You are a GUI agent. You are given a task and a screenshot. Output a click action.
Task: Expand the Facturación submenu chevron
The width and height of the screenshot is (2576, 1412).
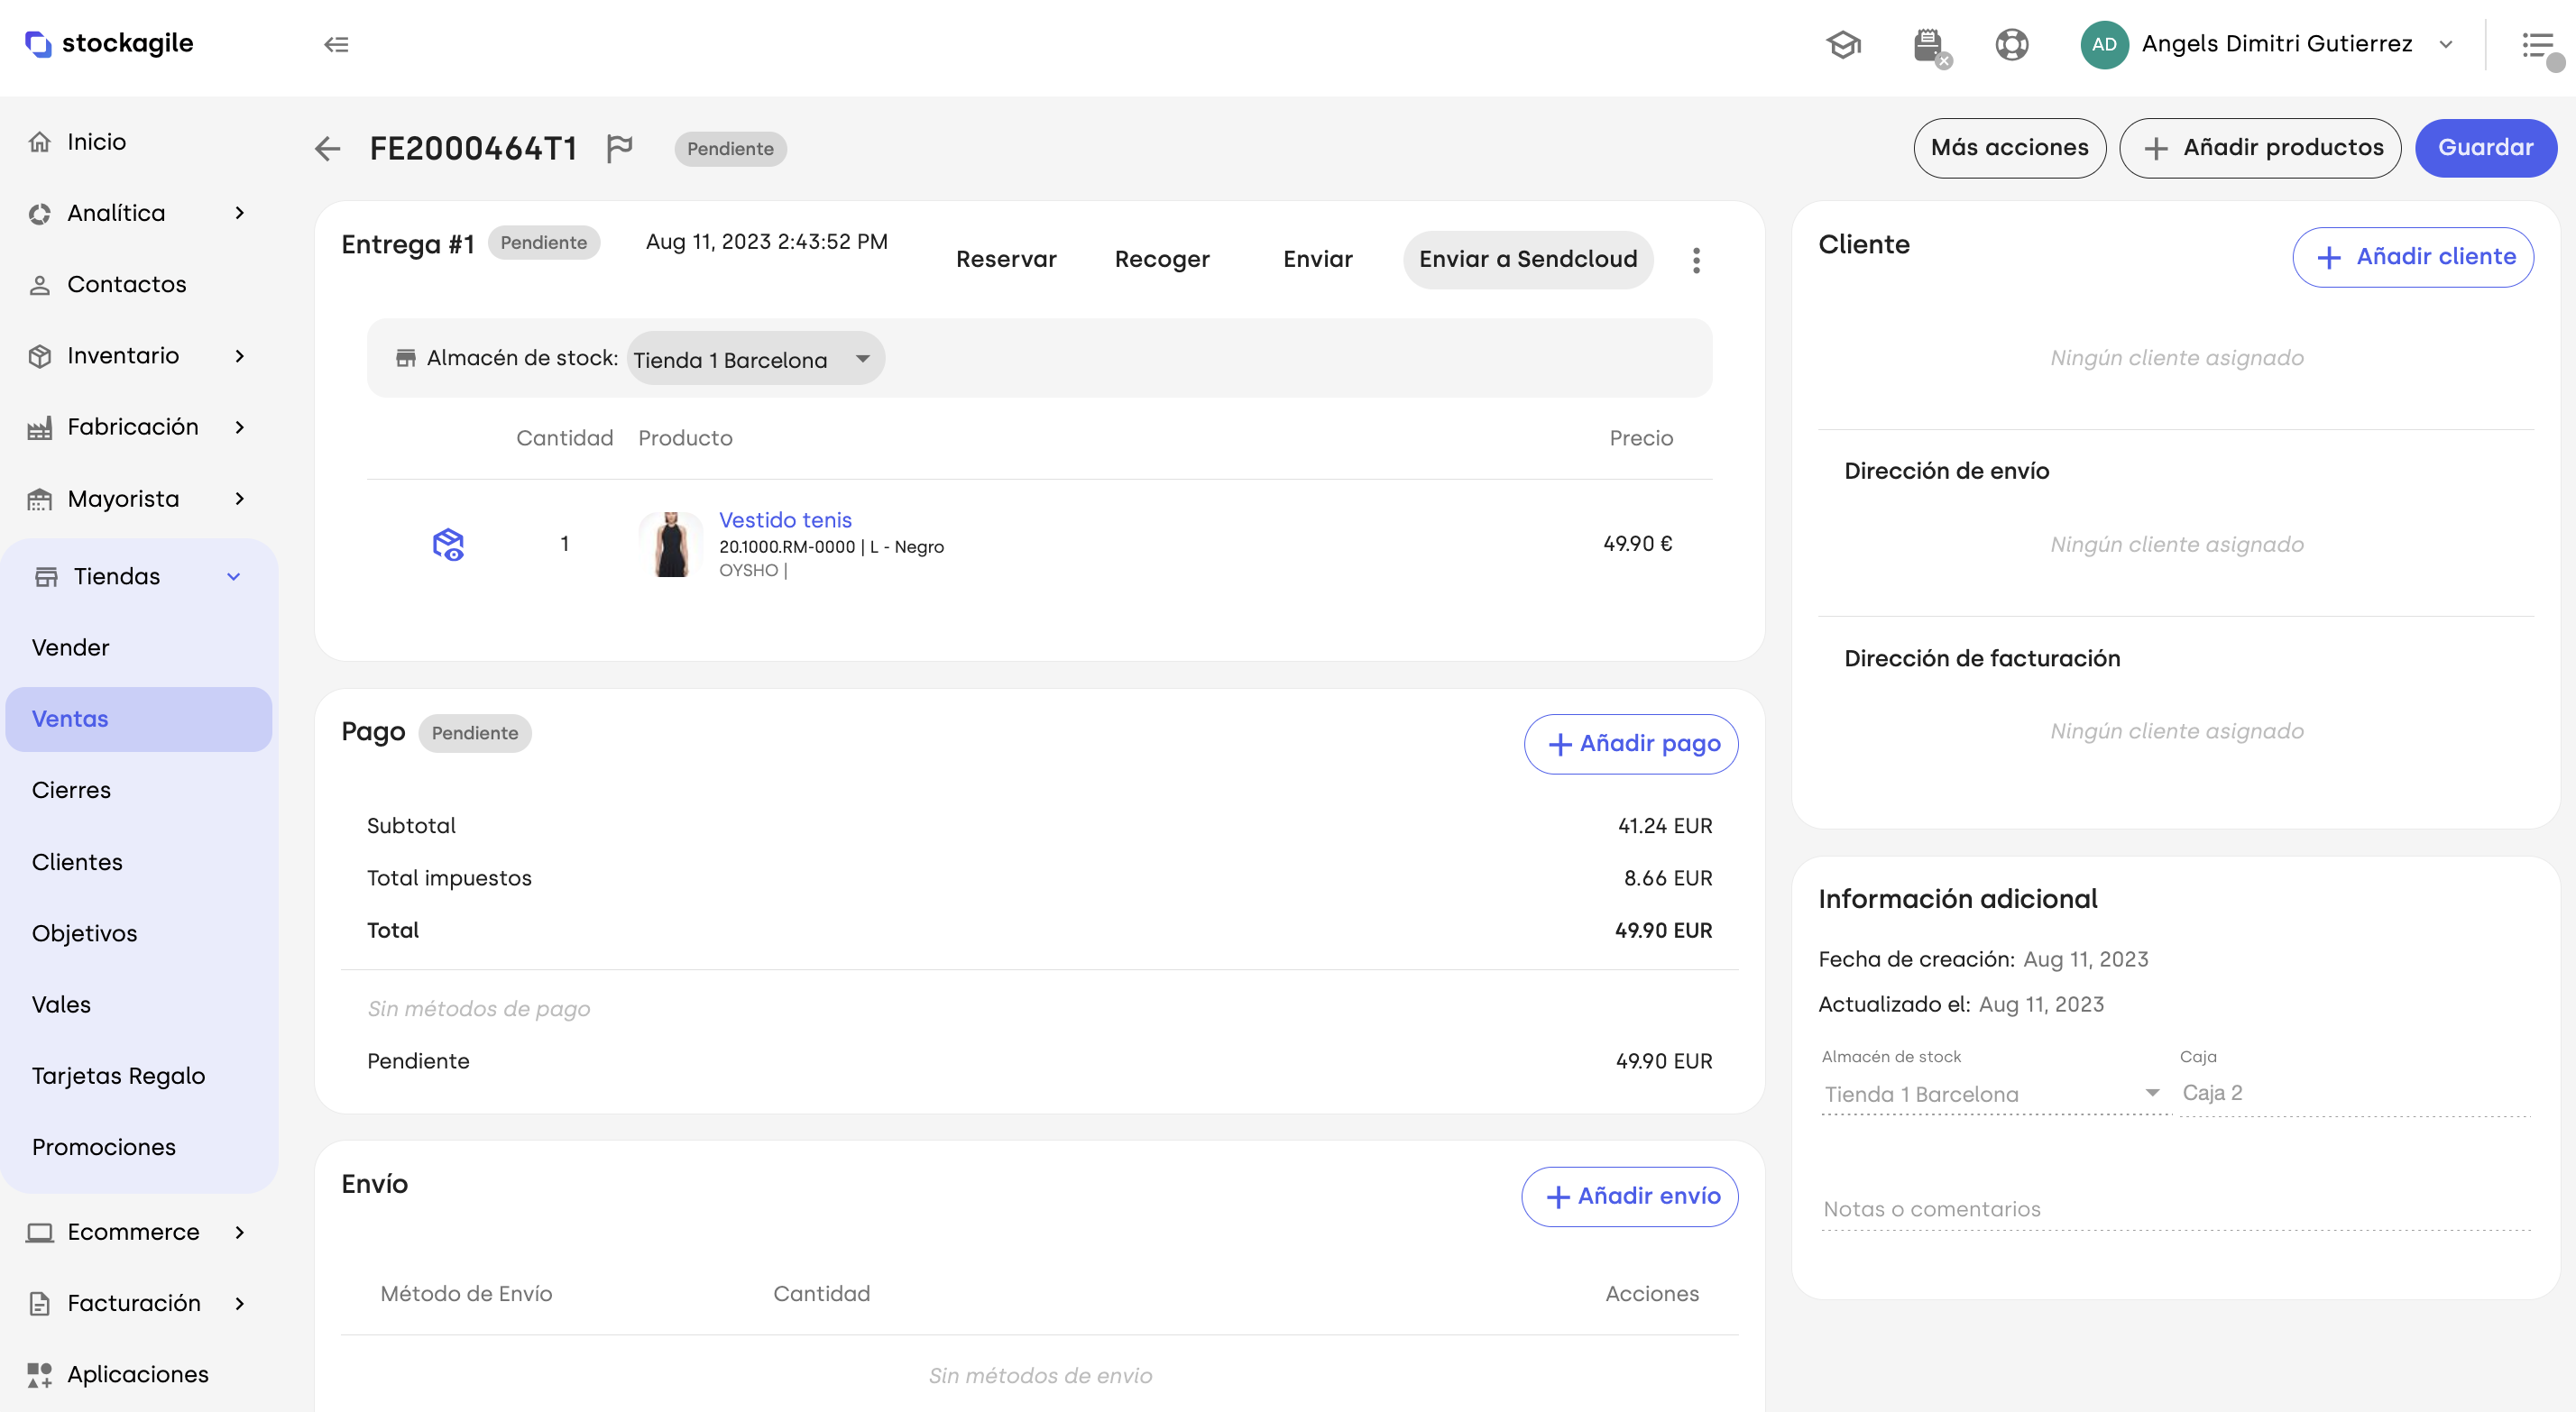pos(239,1303)
